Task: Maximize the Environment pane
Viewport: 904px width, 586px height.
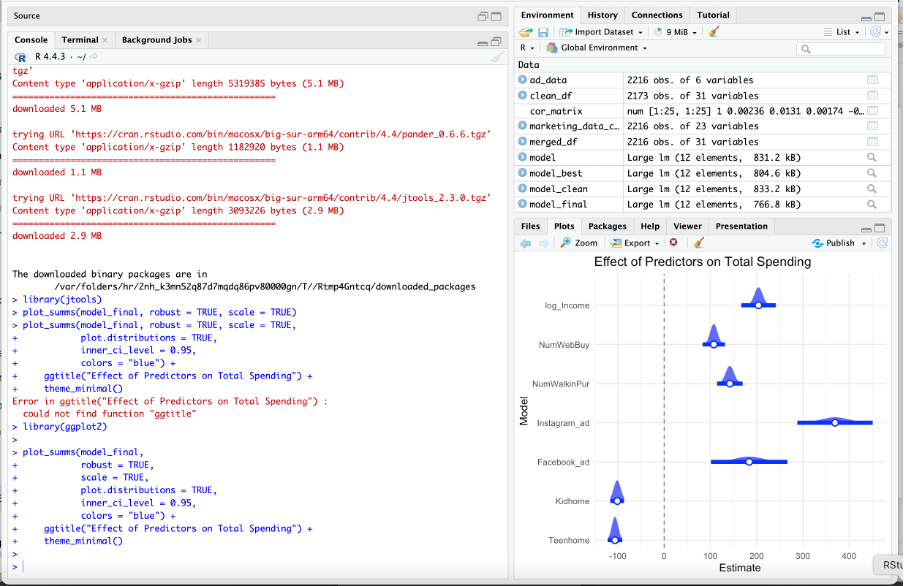Action: coord(879,16)
